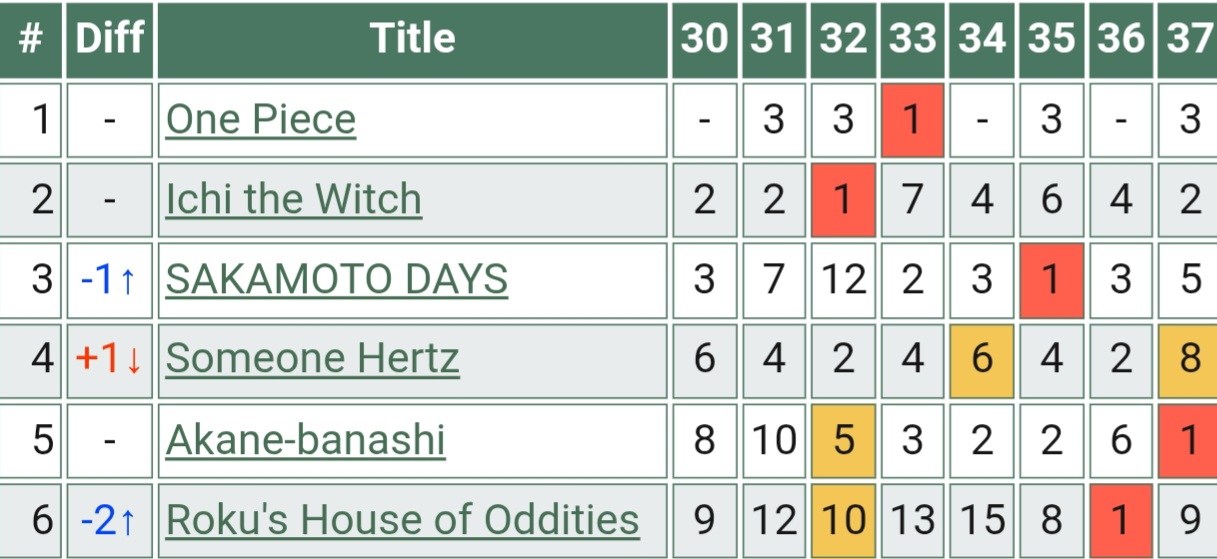The width and height of the screenshot is (1217, 559).
Task: Select the issue 30 column header
Action: point(705,40)
